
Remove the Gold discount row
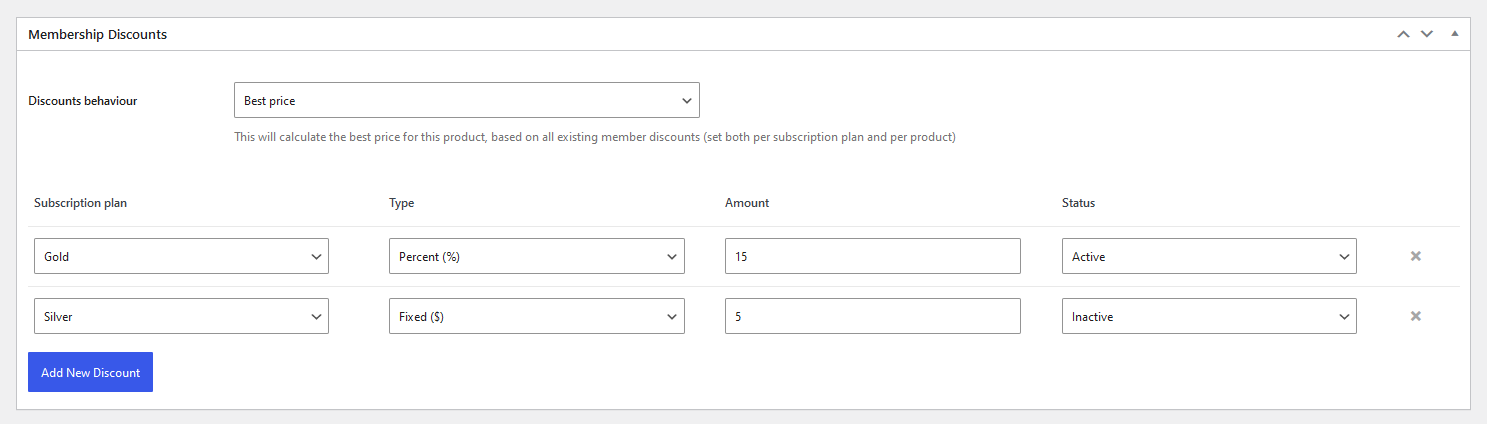[x=1415, y=256]
